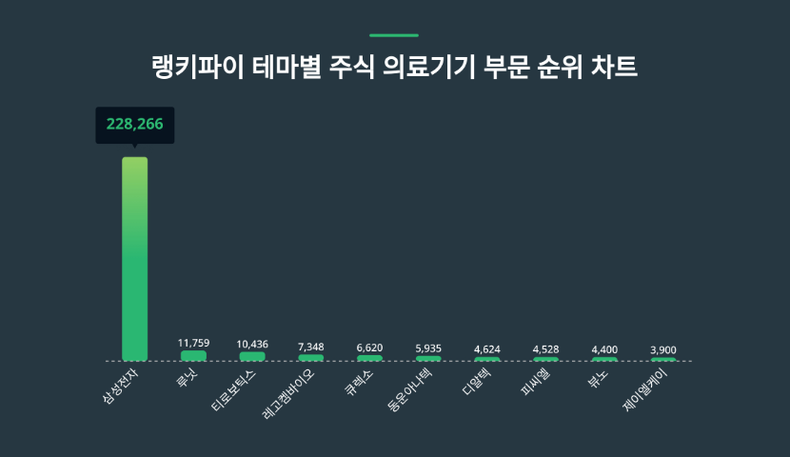This screenshot has width=790, height=457.
Task: Click the 228,266 tooltip value
Action: coord(135,124)
